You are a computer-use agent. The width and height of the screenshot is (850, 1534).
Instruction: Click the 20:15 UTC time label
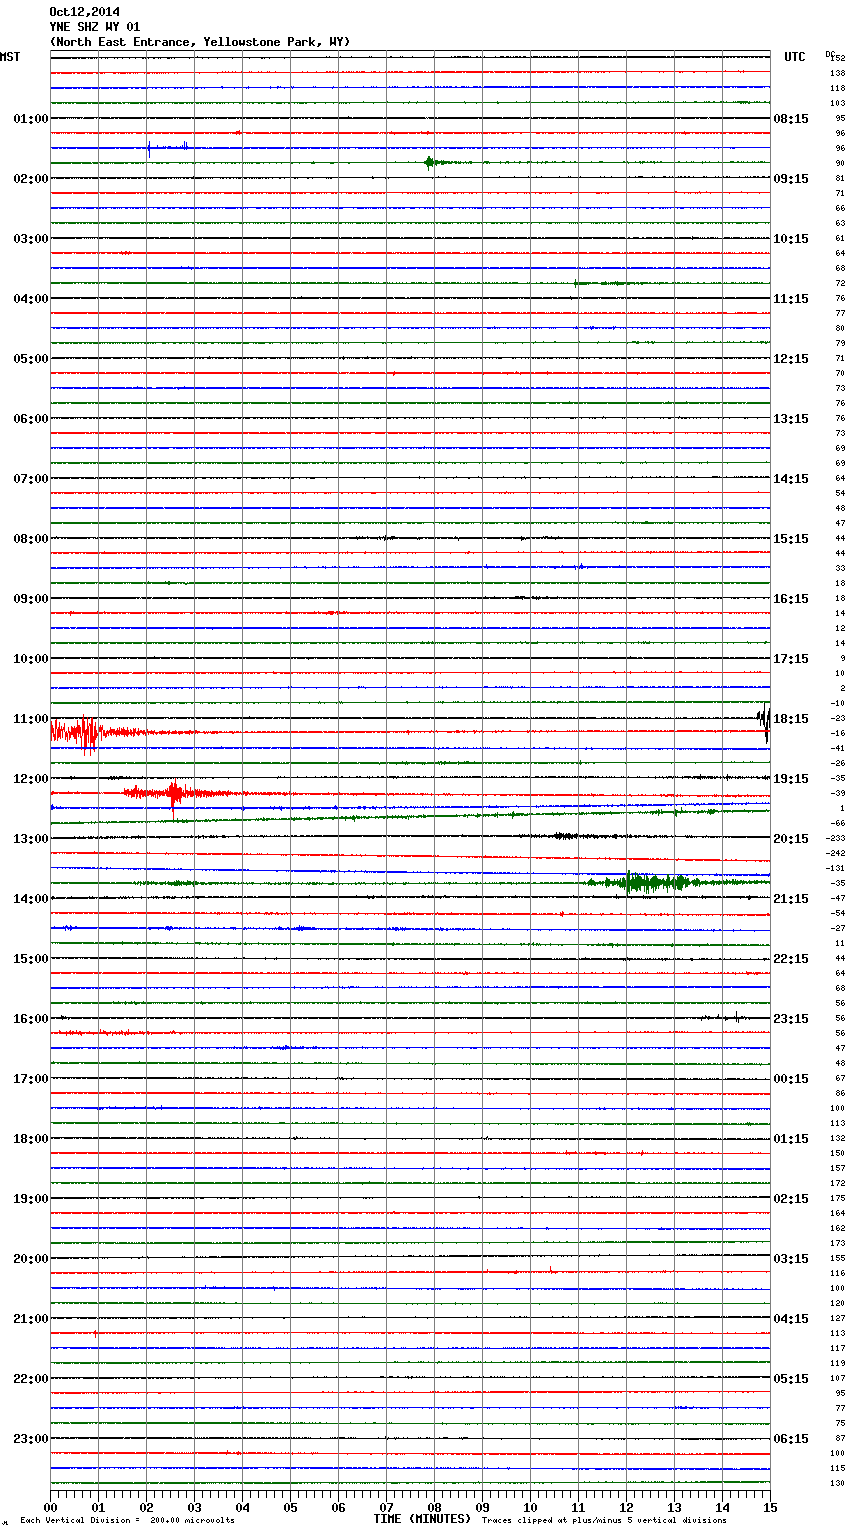pyautogui.click(x=791, y=839)
